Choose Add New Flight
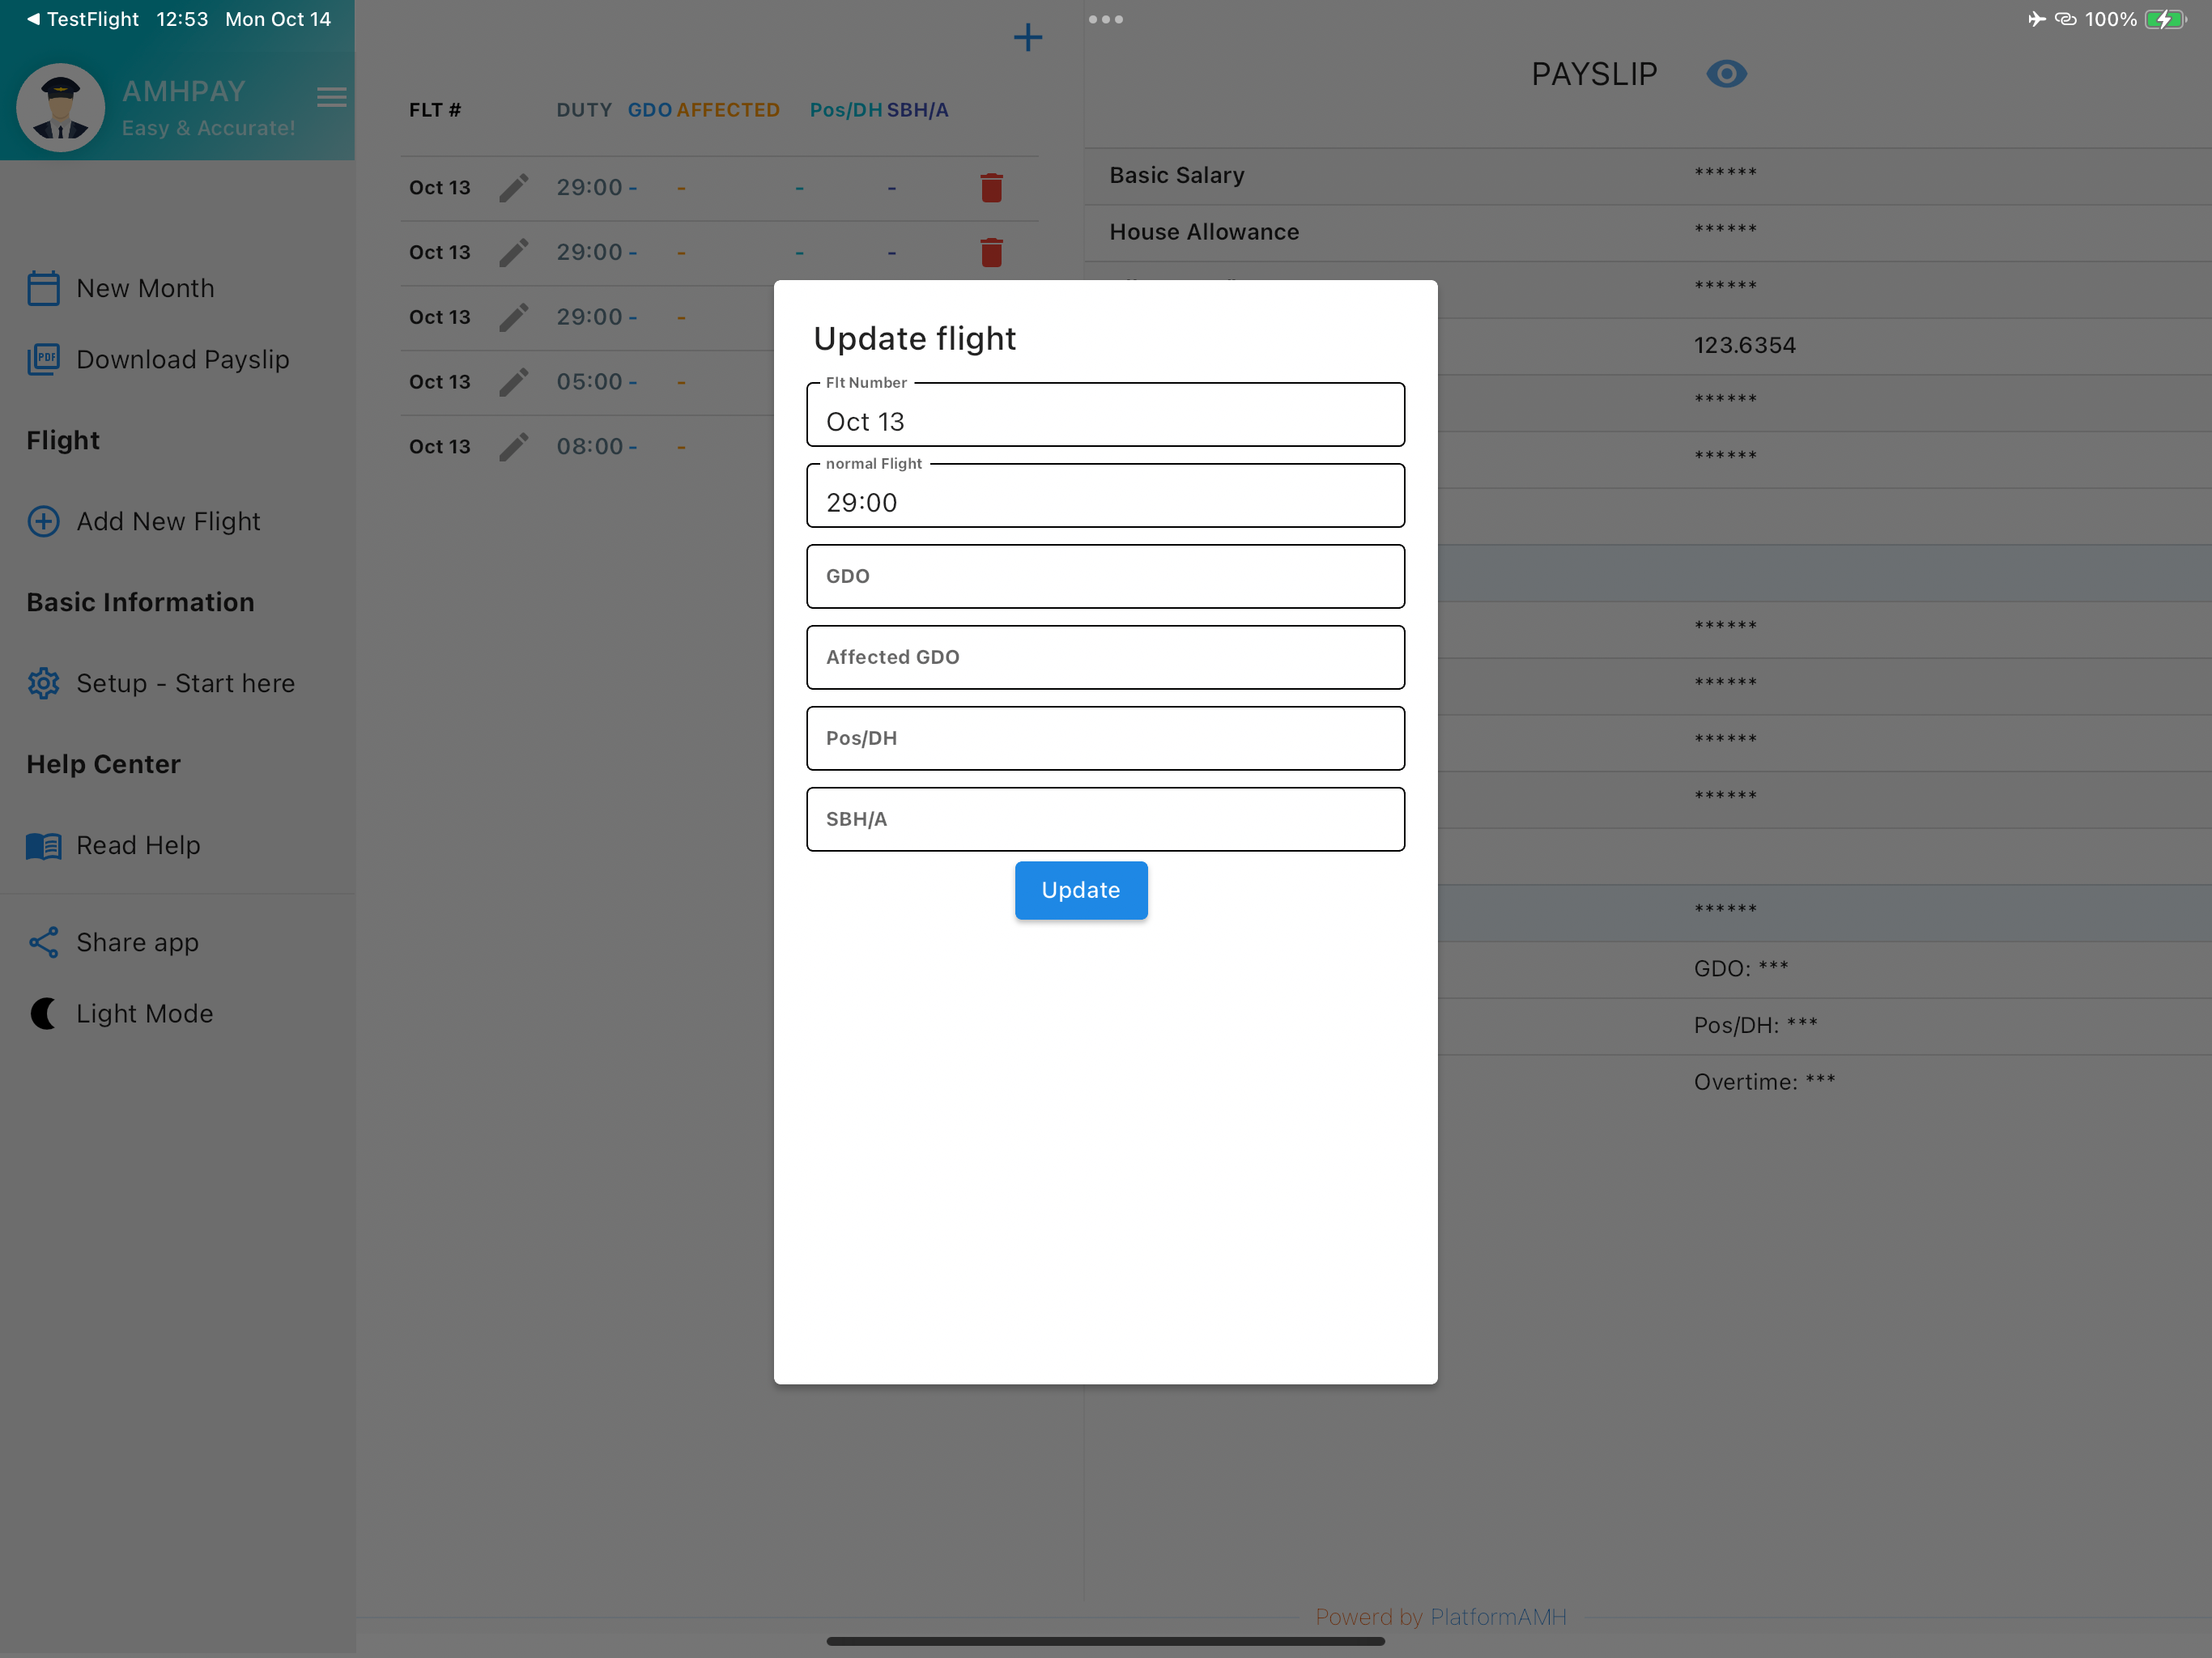Screen dimensions: 2212x1658 [x=144, y=521]
